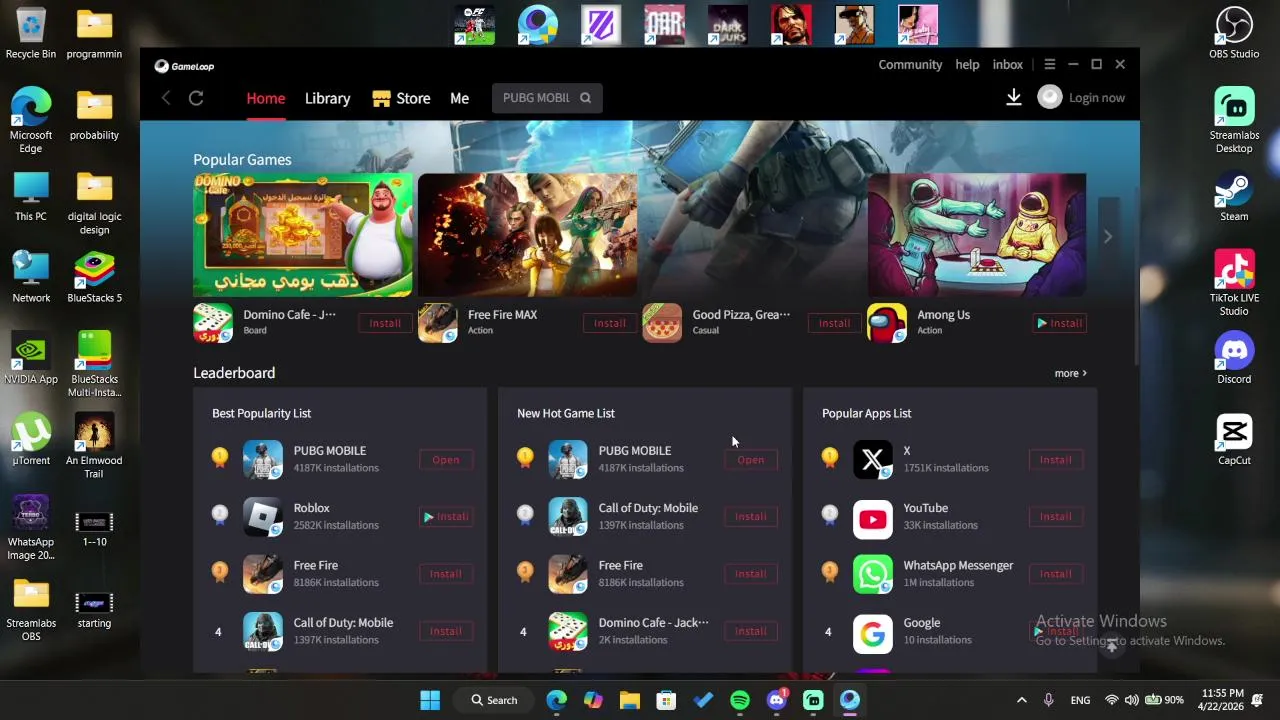This screenshot has height=720, width=1280.
Task: Install Roblox in Best Popularity List
Action: (446, 517)
